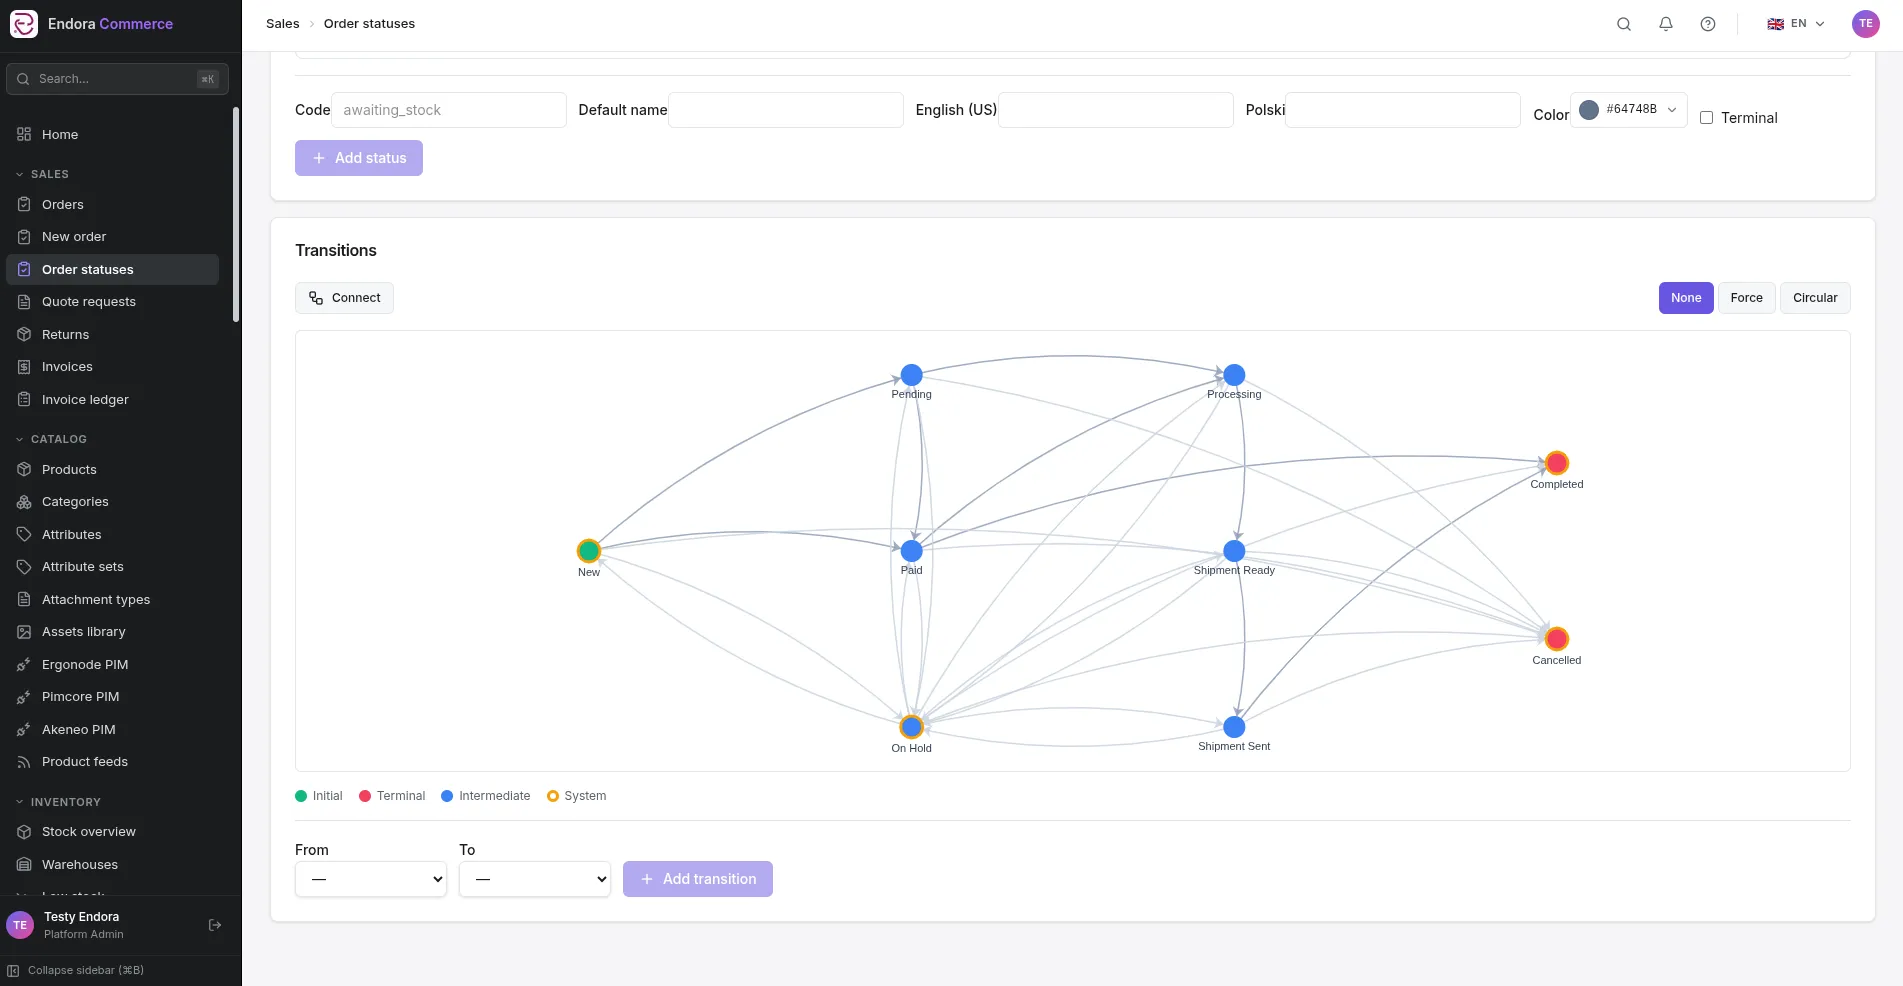Open Quote requests in sidebar
The height and width of the screenshot is (986, 1903).
[x=112, y=302]
